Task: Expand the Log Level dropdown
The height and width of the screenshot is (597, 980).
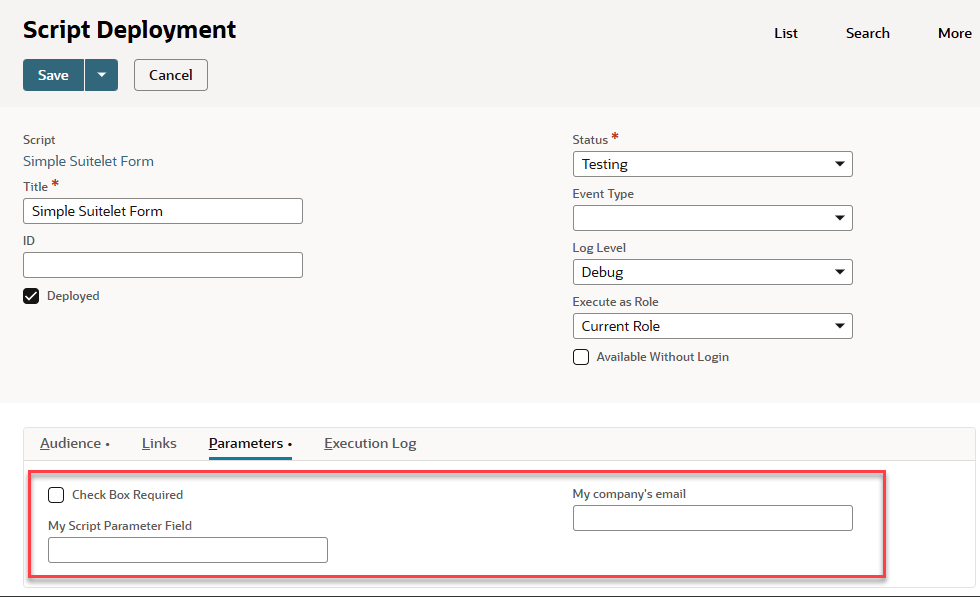Action: 712,272
